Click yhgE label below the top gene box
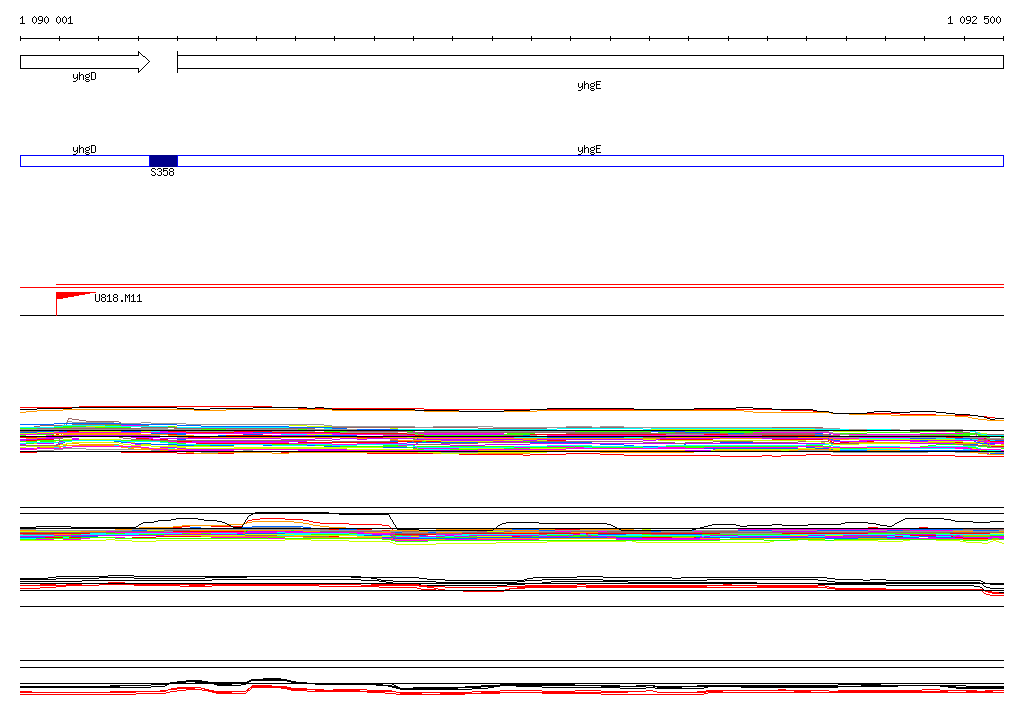 point(589,86)
